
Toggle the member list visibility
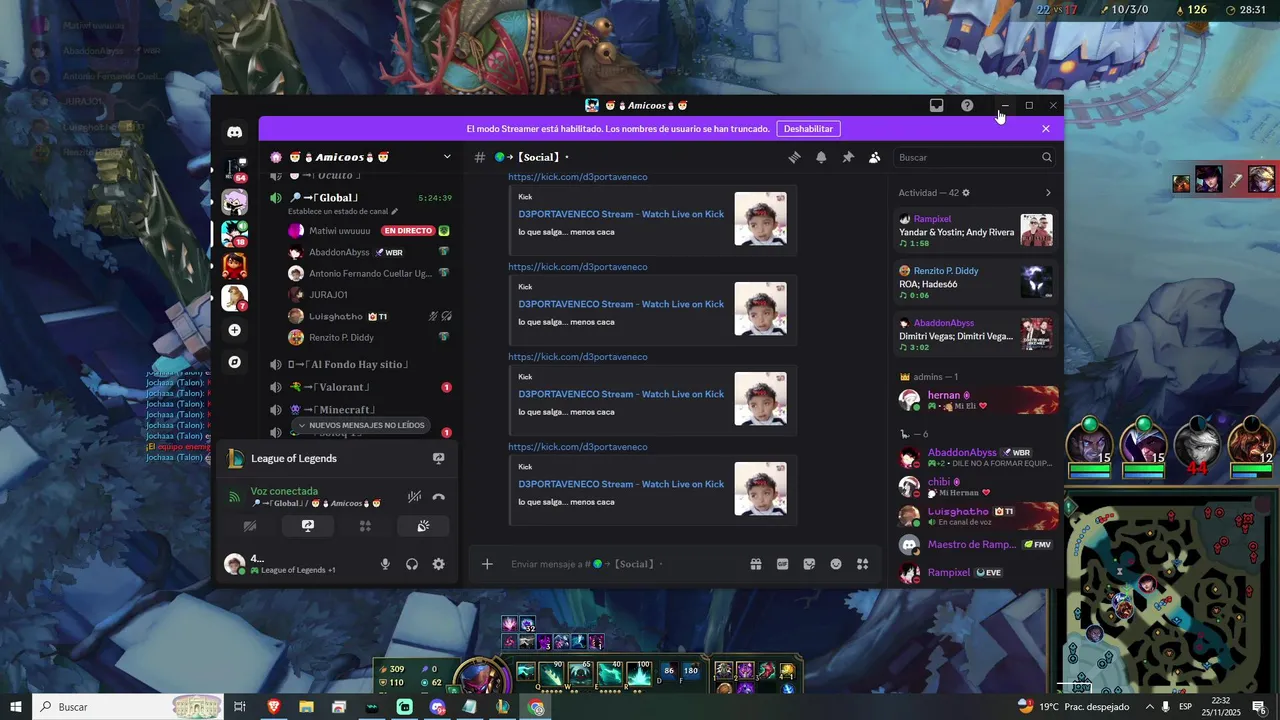click(875, 157)
